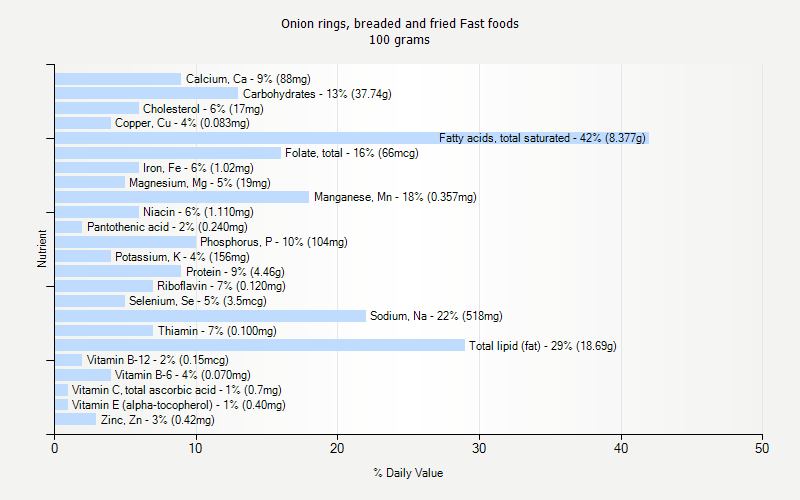Click the Manganese bar in the chart
The height and width of the screenshot is (500, 800).
[182, 197]
